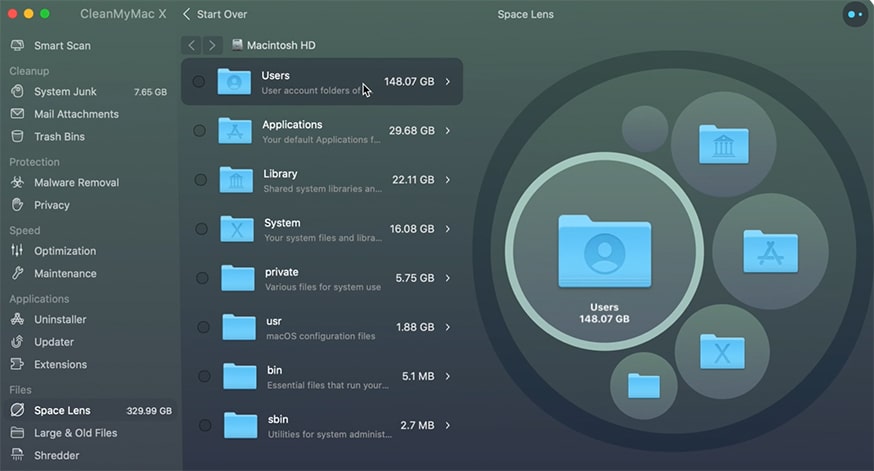Viewport: 874px width, 471px height.
Task: Select the Users folder checkbox
Action: tap(198, 81)
